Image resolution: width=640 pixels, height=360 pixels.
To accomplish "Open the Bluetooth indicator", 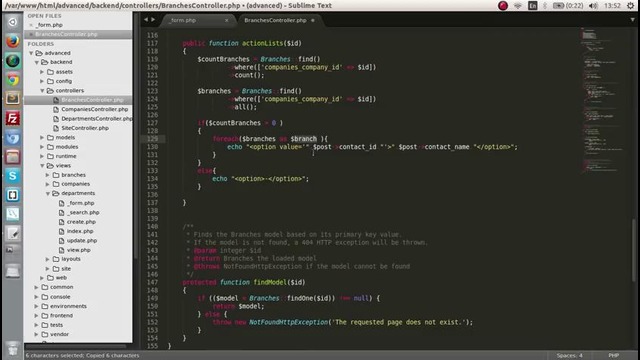I will tap(544, 6).
